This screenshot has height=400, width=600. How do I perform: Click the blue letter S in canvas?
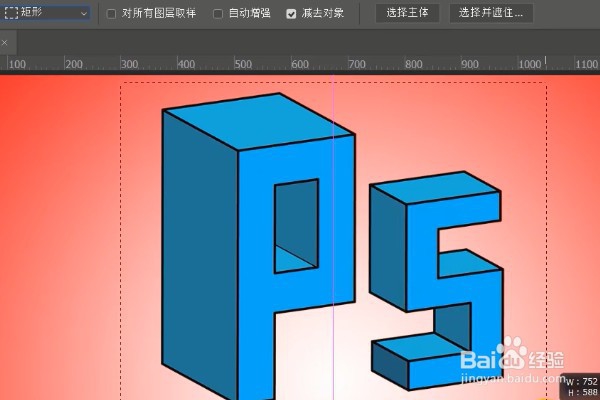coord(436,281)
